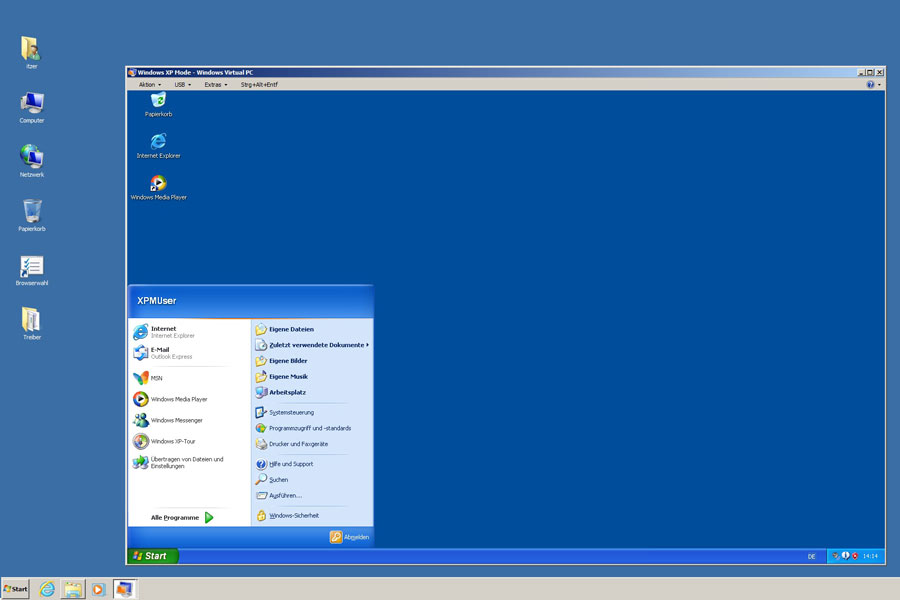
Task: Open the Windows Media Player XP desktop shortcut
Action: tap(158, 187)
